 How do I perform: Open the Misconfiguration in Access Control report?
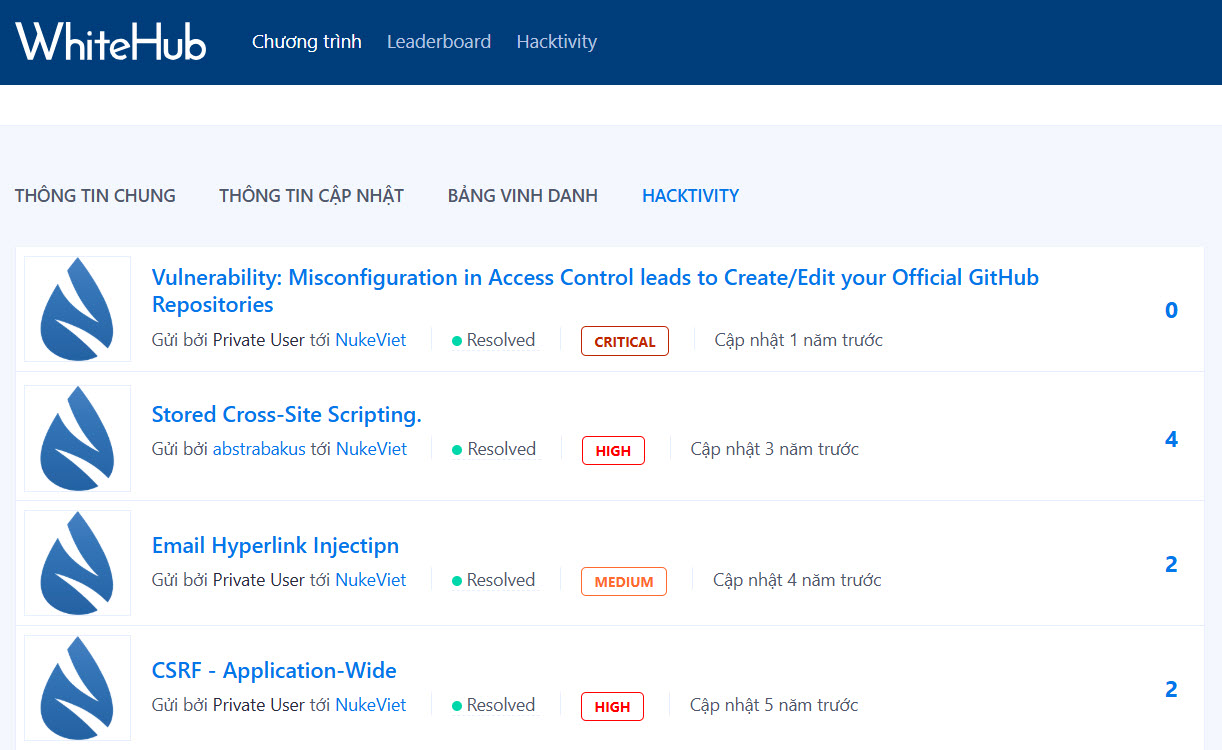pyautogui.click(x=595, y=291)
